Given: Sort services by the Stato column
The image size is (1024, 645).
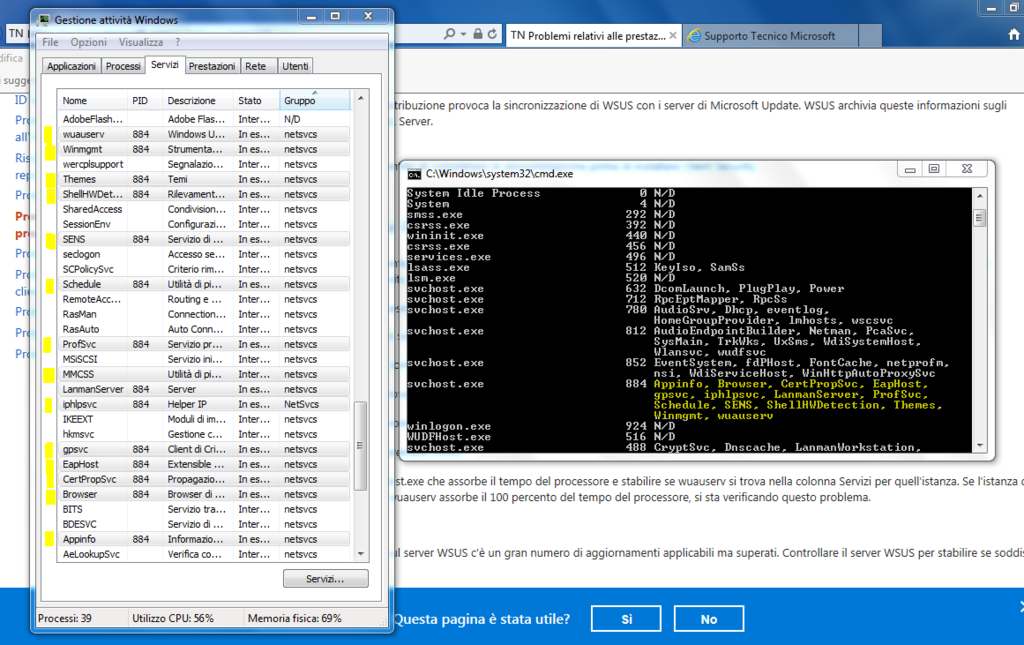Looking at the screenshot, I should tap(256, 101).
